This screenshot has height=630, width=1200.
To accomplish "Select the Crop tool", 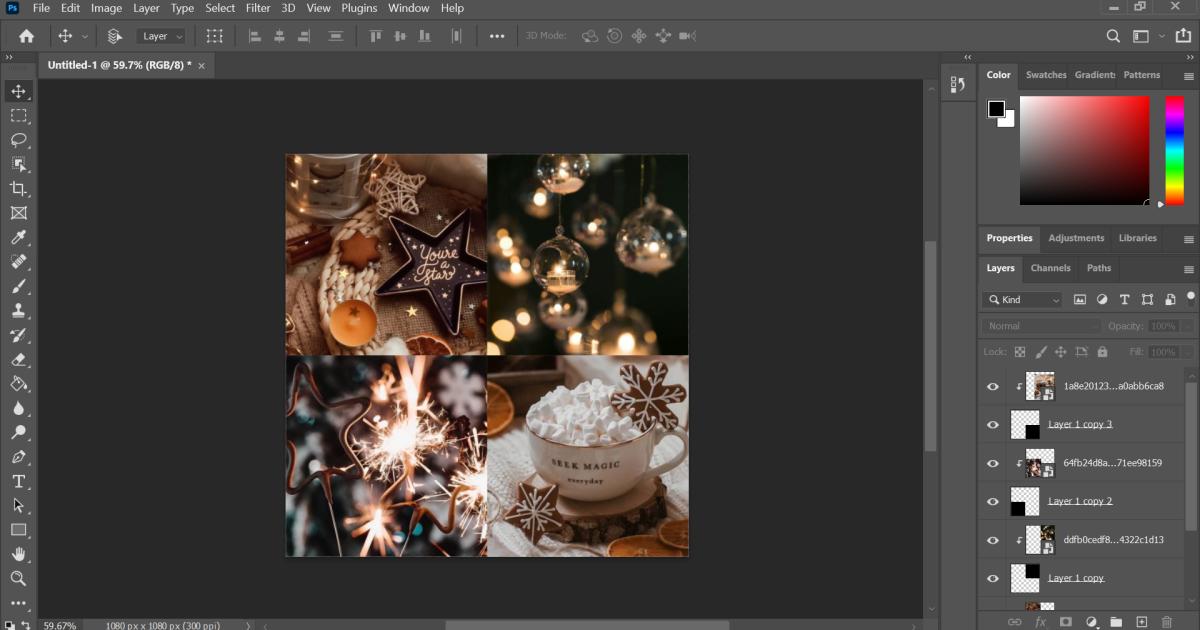I will coord(18,189).
